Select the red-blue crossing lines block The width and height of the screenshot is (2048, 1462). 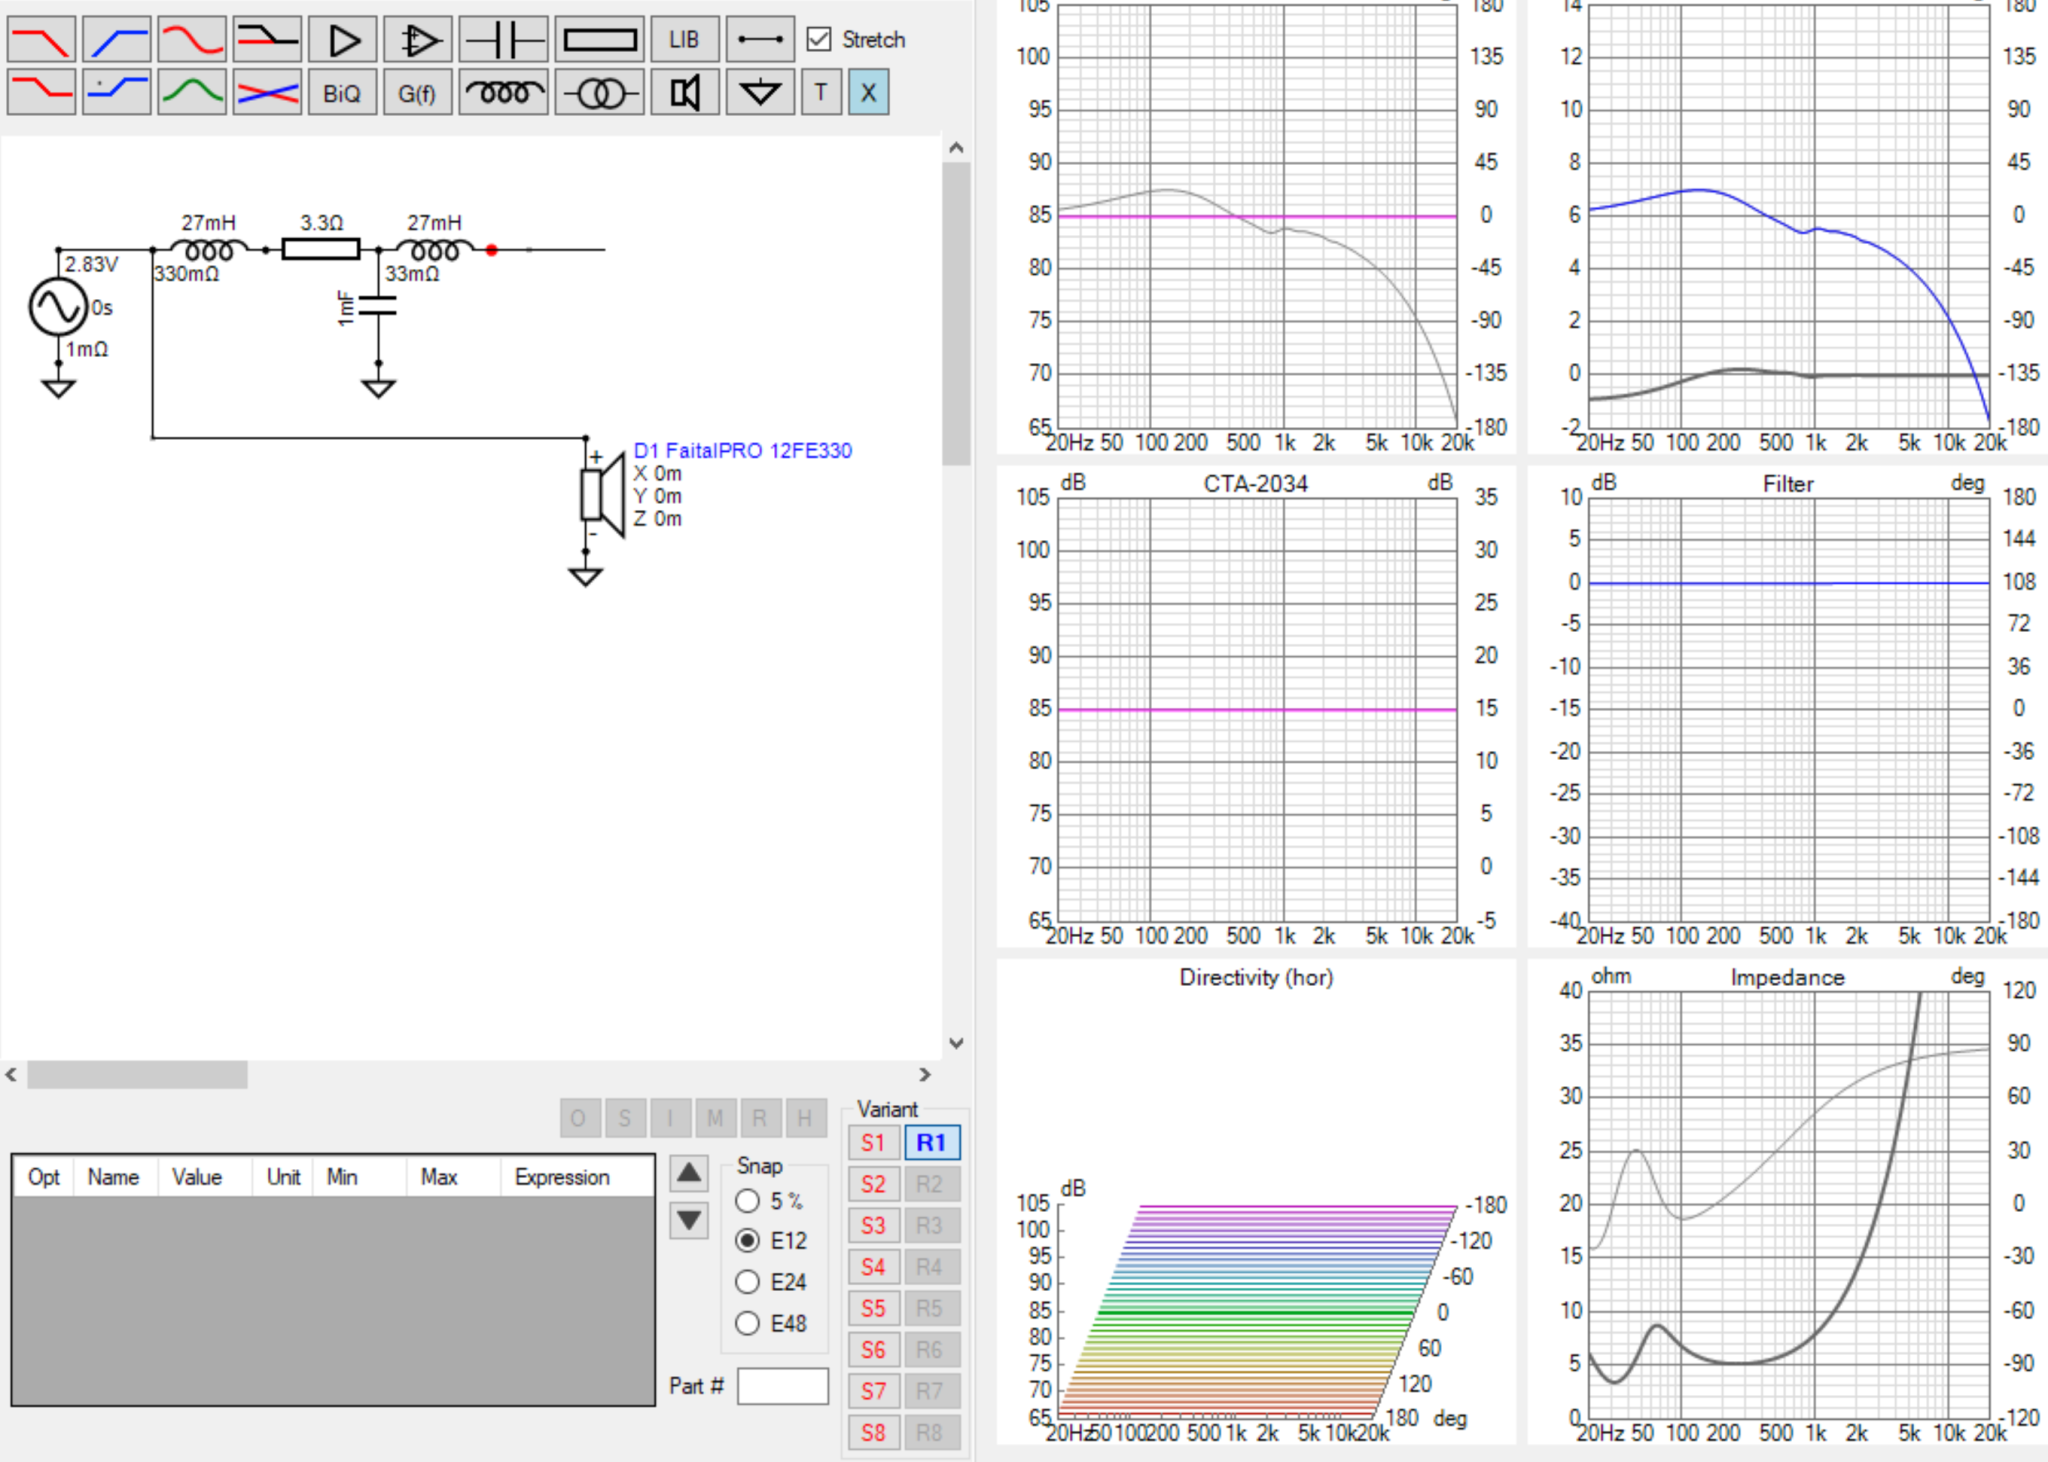(x=267, y=93)
